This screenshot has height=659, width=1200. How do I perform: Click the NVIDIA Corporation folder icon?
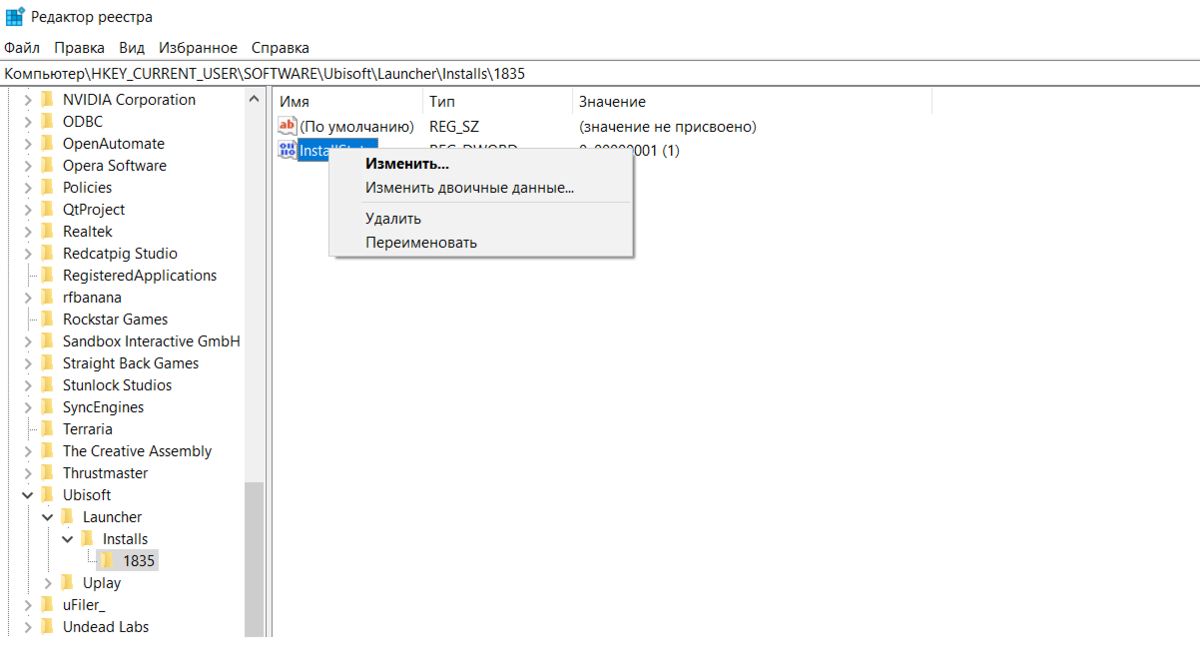coord(48,99)
